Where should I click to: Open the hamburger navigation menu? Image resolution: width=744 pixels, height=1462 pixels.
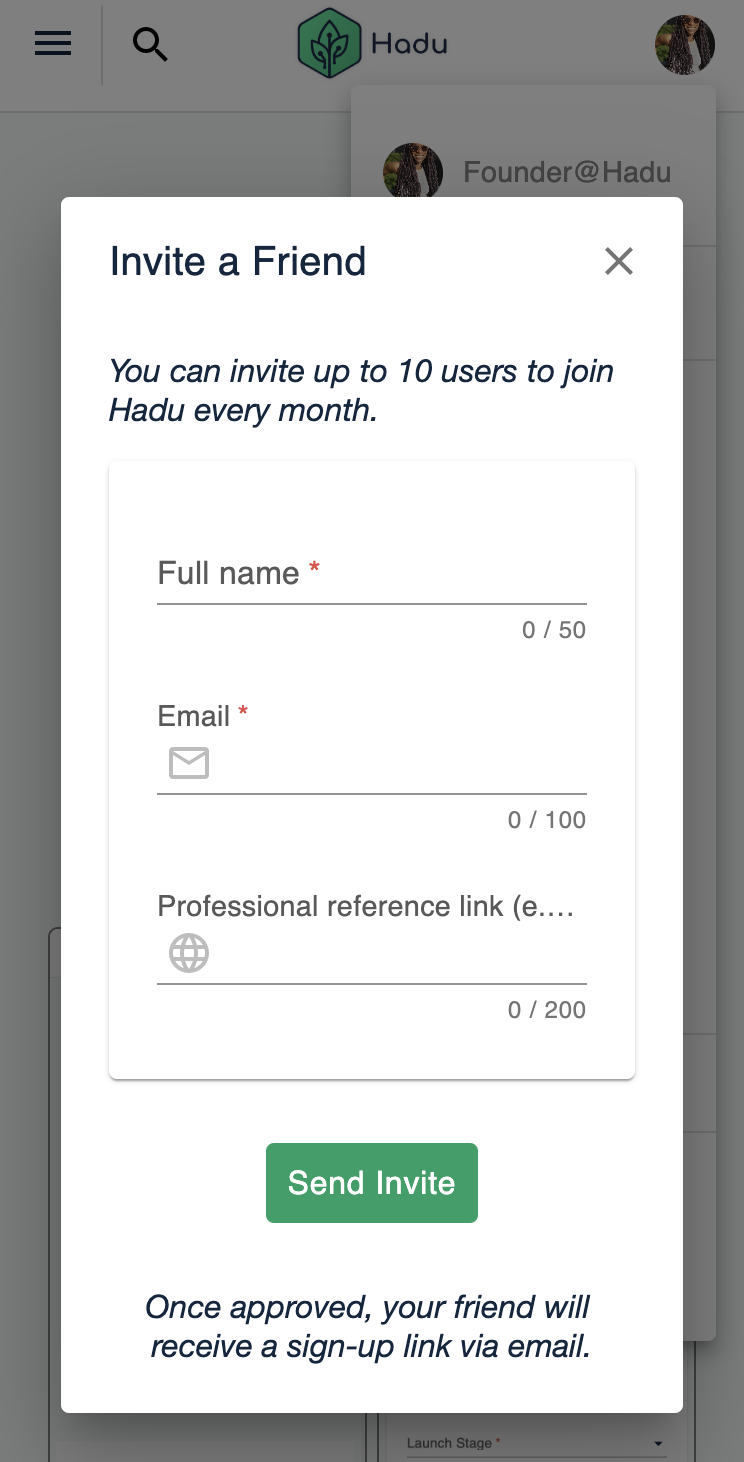pos(53,44)
